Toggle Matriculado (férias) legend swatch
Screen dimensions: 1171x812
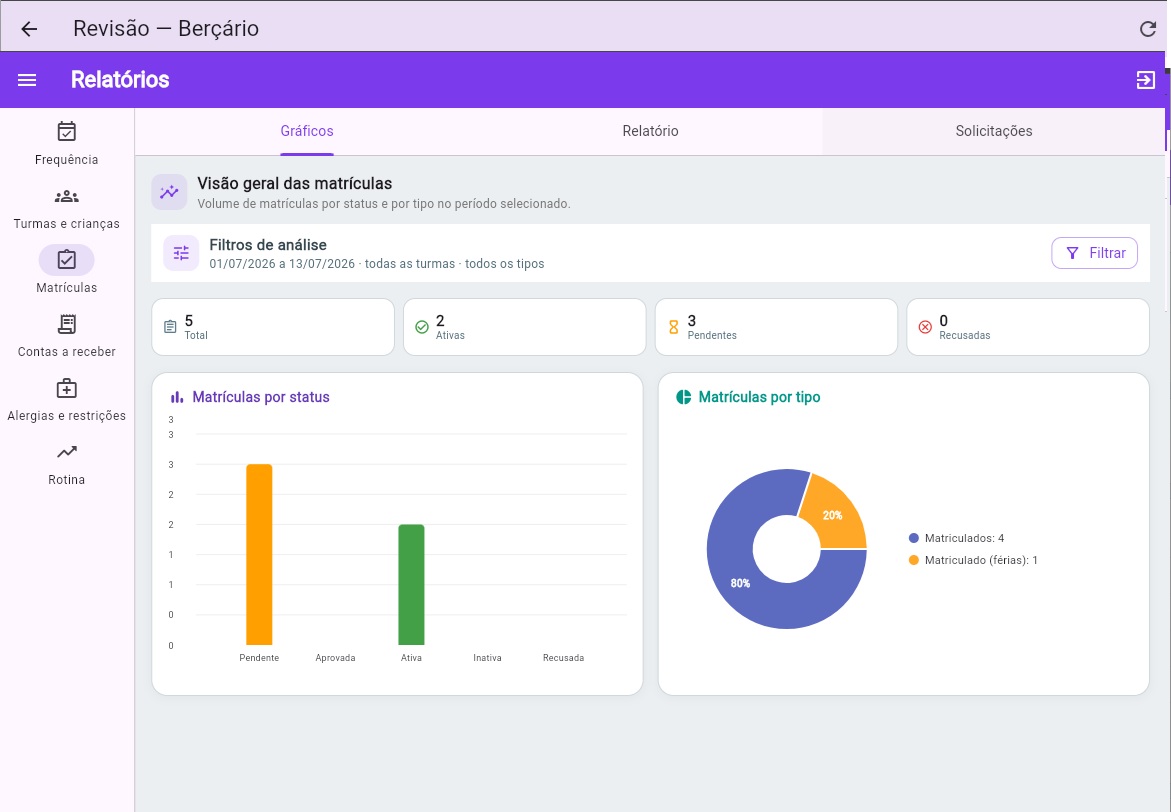[x=913, y=560]
